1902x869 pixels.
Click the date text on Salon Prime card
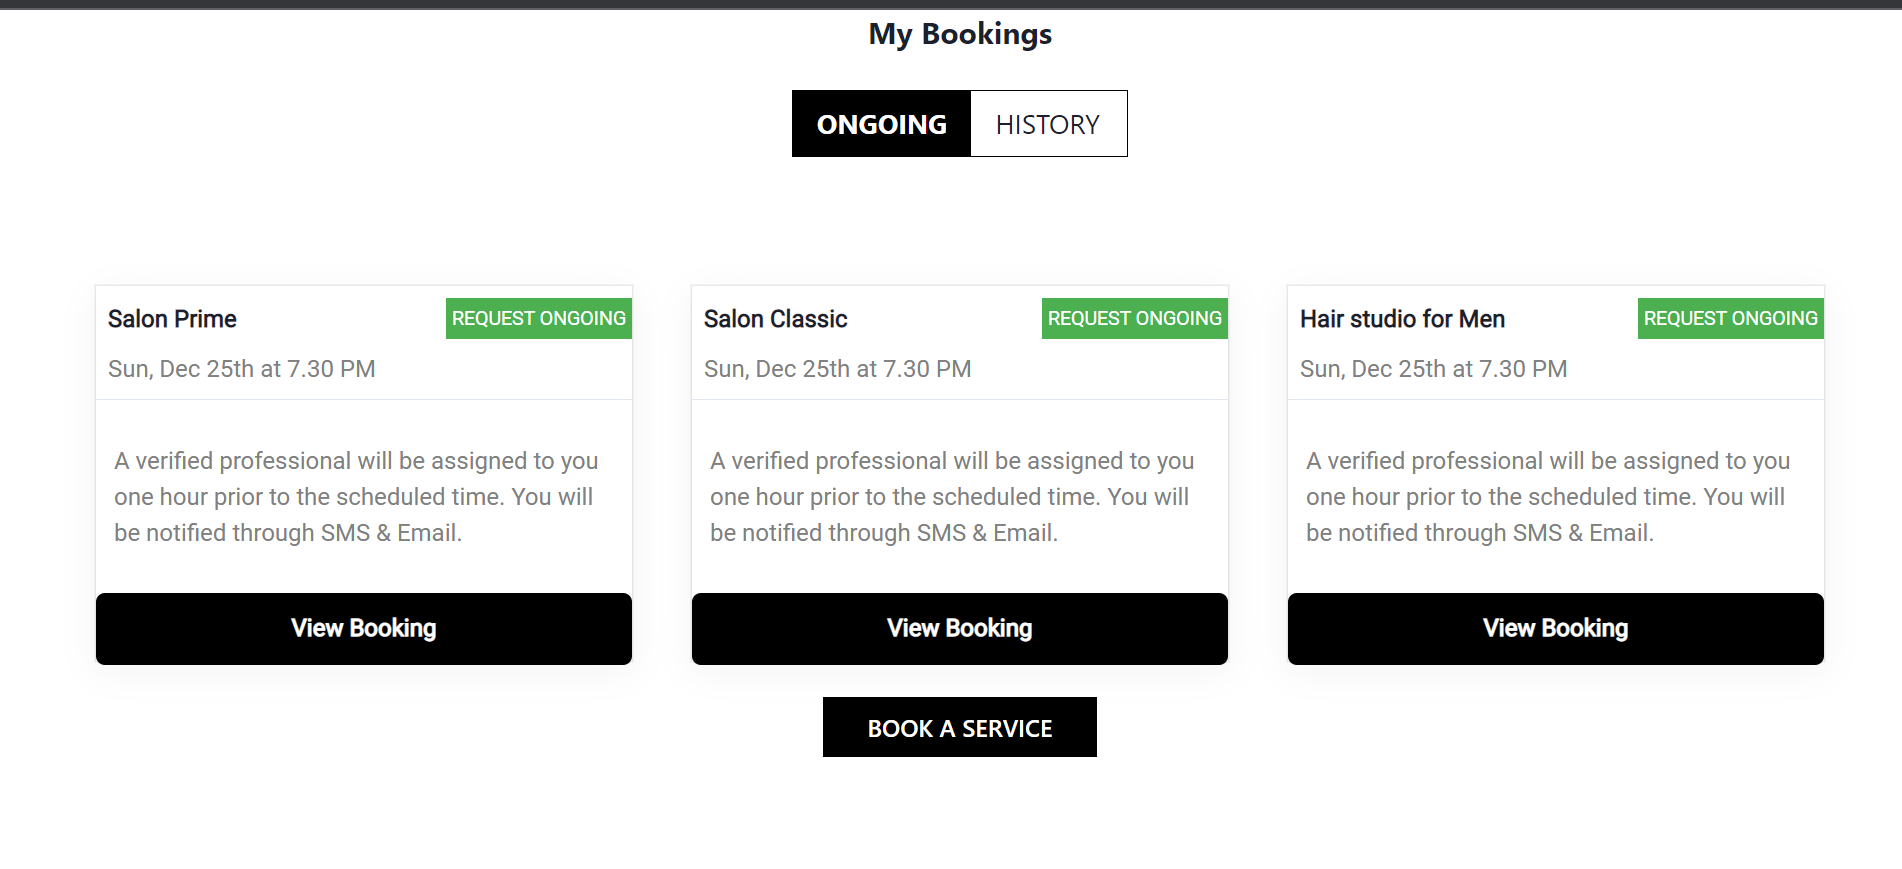(241, 368)
